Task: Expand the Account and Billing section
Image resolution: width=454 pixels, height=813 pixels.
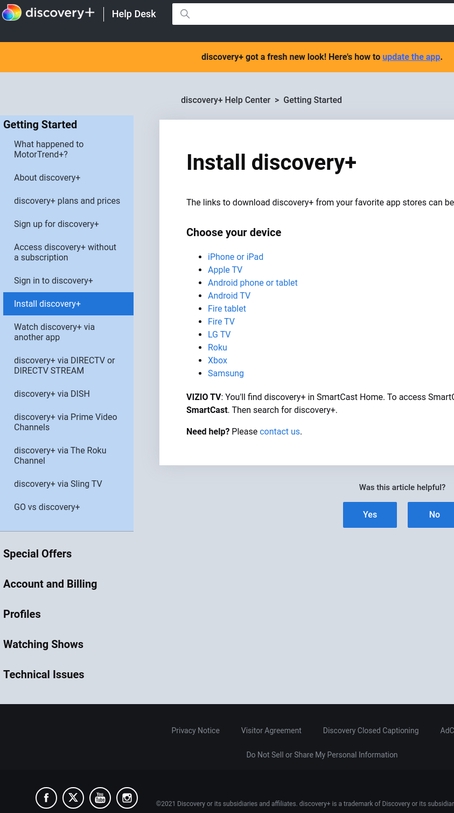Action: [x=50, y=584]
